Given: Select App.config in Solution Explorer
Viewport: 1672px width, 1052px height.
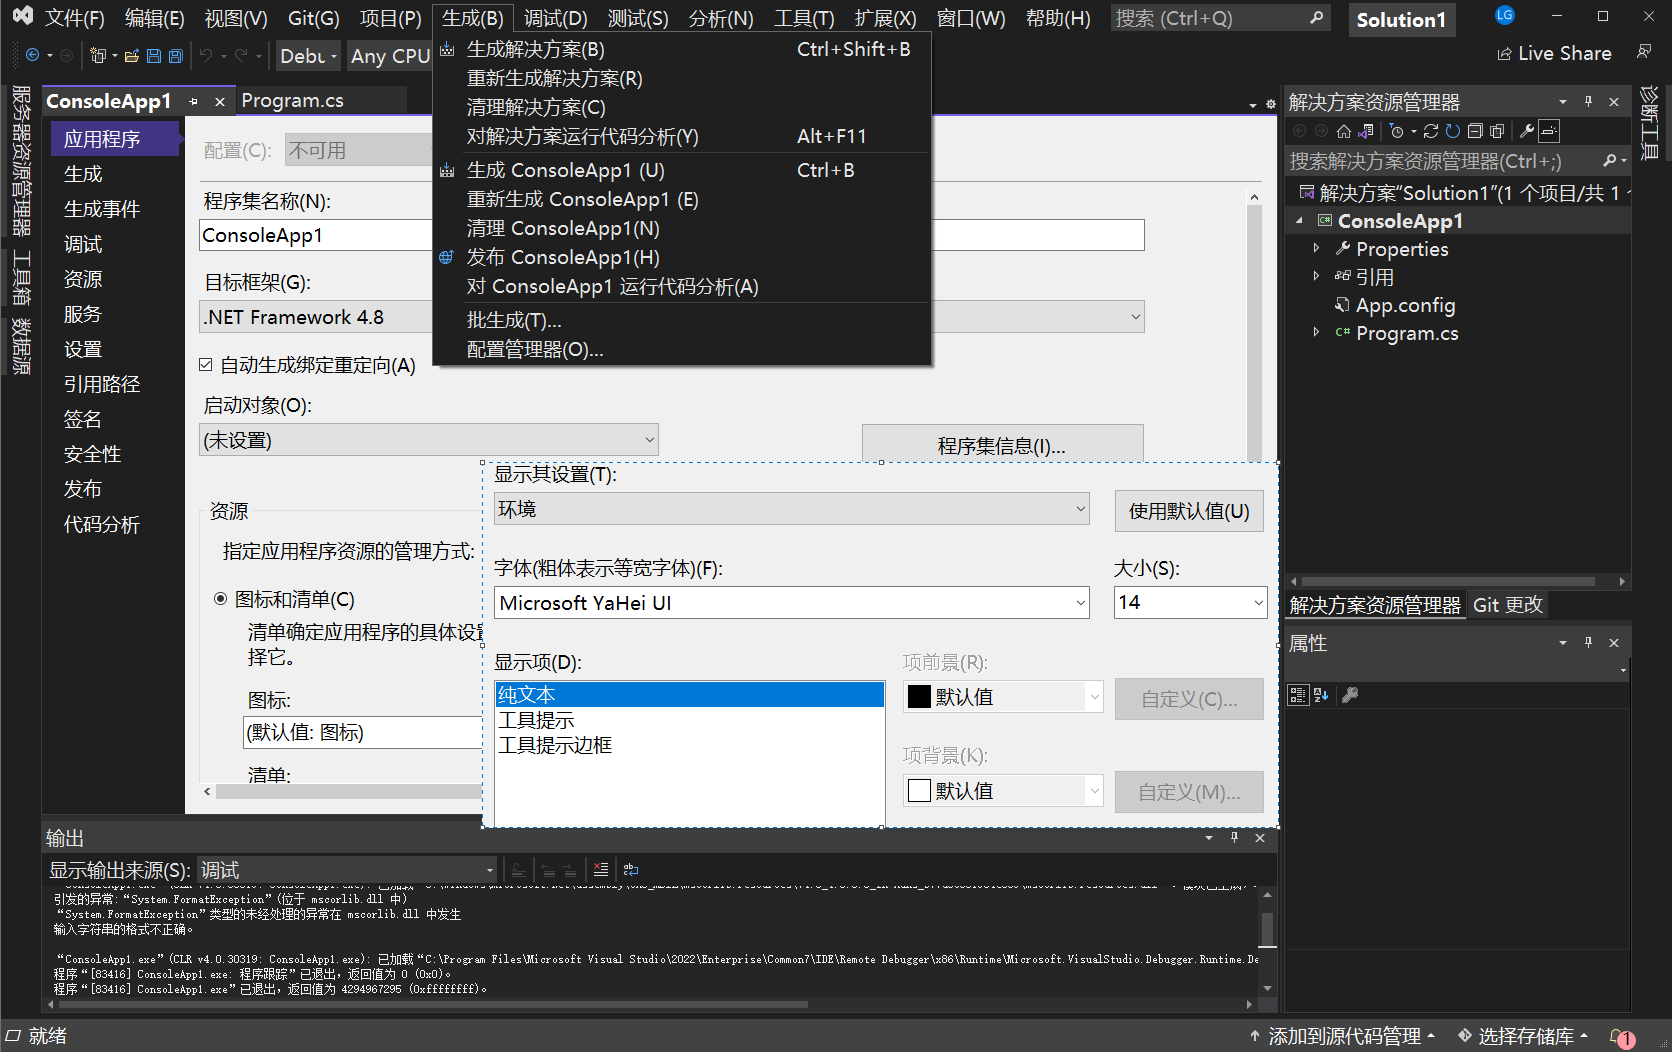Looking at the screenshot, I should point(1405,305).
